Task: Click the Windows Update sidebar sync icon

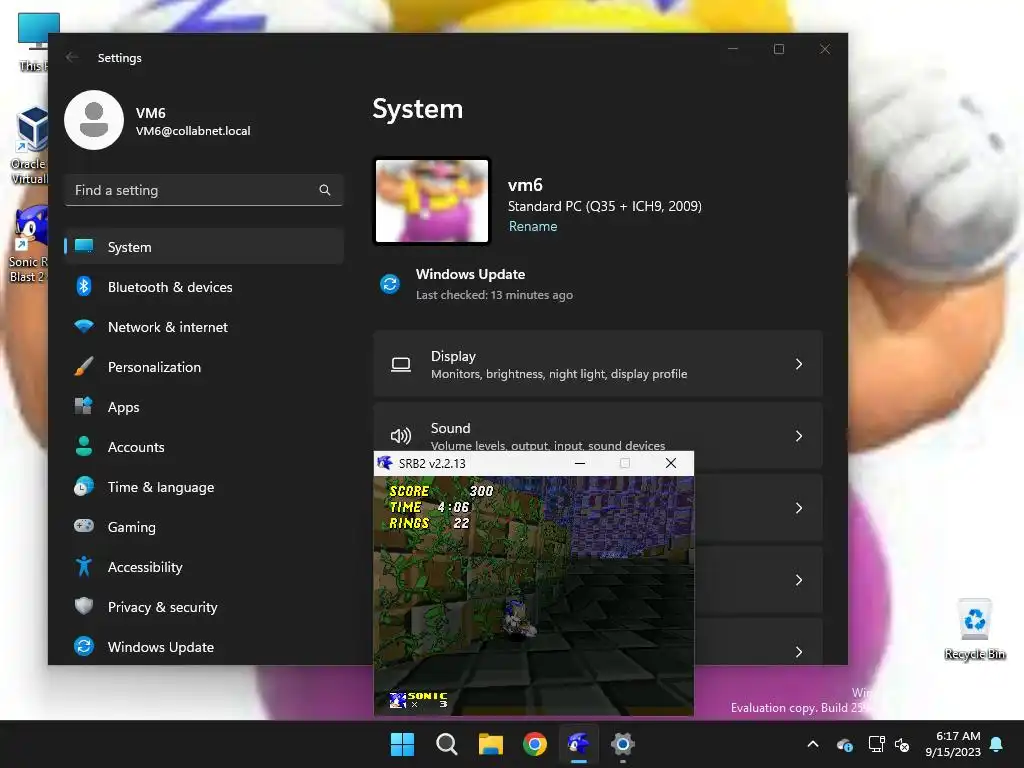Action: click(x=84, y=646)
